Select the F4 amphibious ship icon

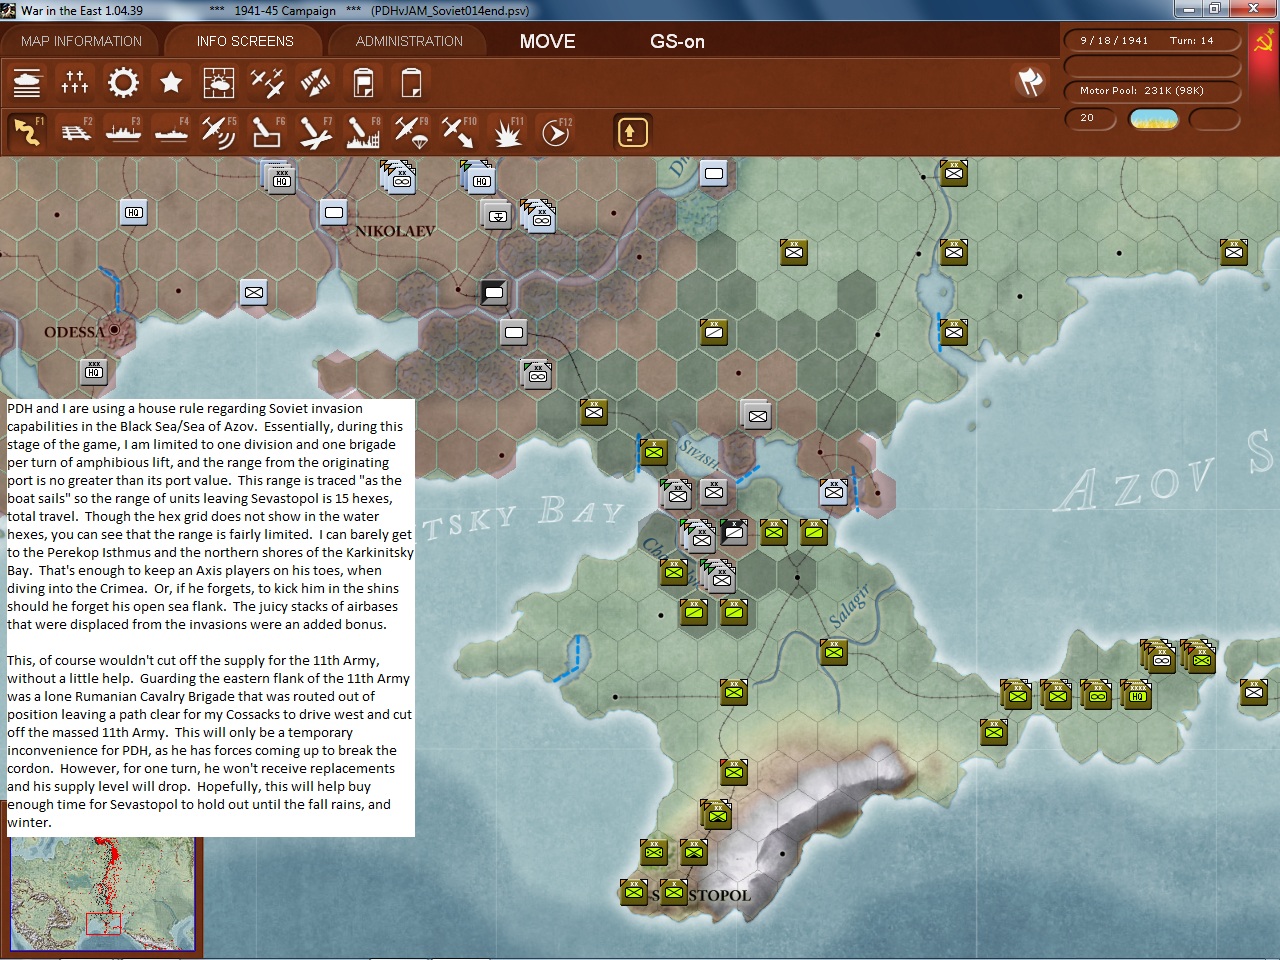(171, 132)
